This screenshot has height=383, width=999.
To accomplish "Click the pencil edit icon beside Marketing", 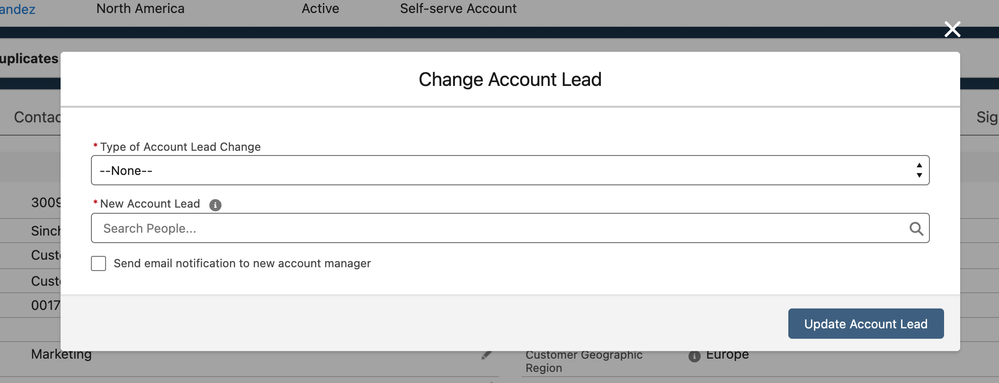I will [x=487, y=355].
